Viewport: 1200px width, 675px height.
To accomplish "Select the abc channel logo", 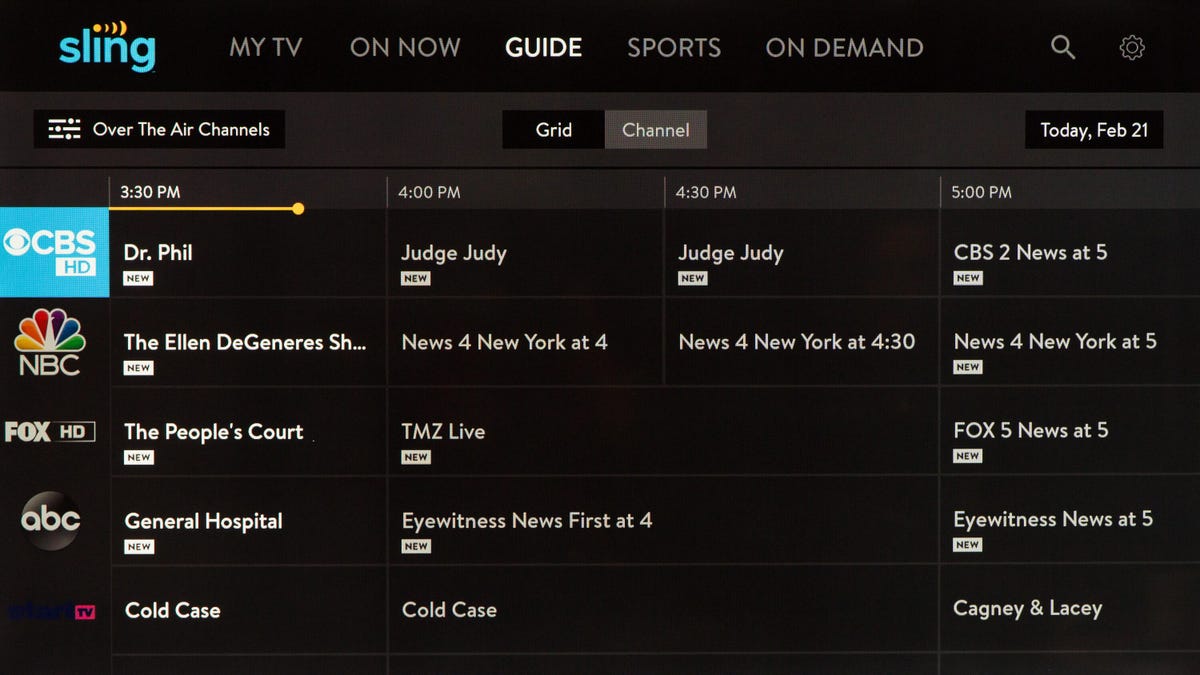I will coord(51,520).
